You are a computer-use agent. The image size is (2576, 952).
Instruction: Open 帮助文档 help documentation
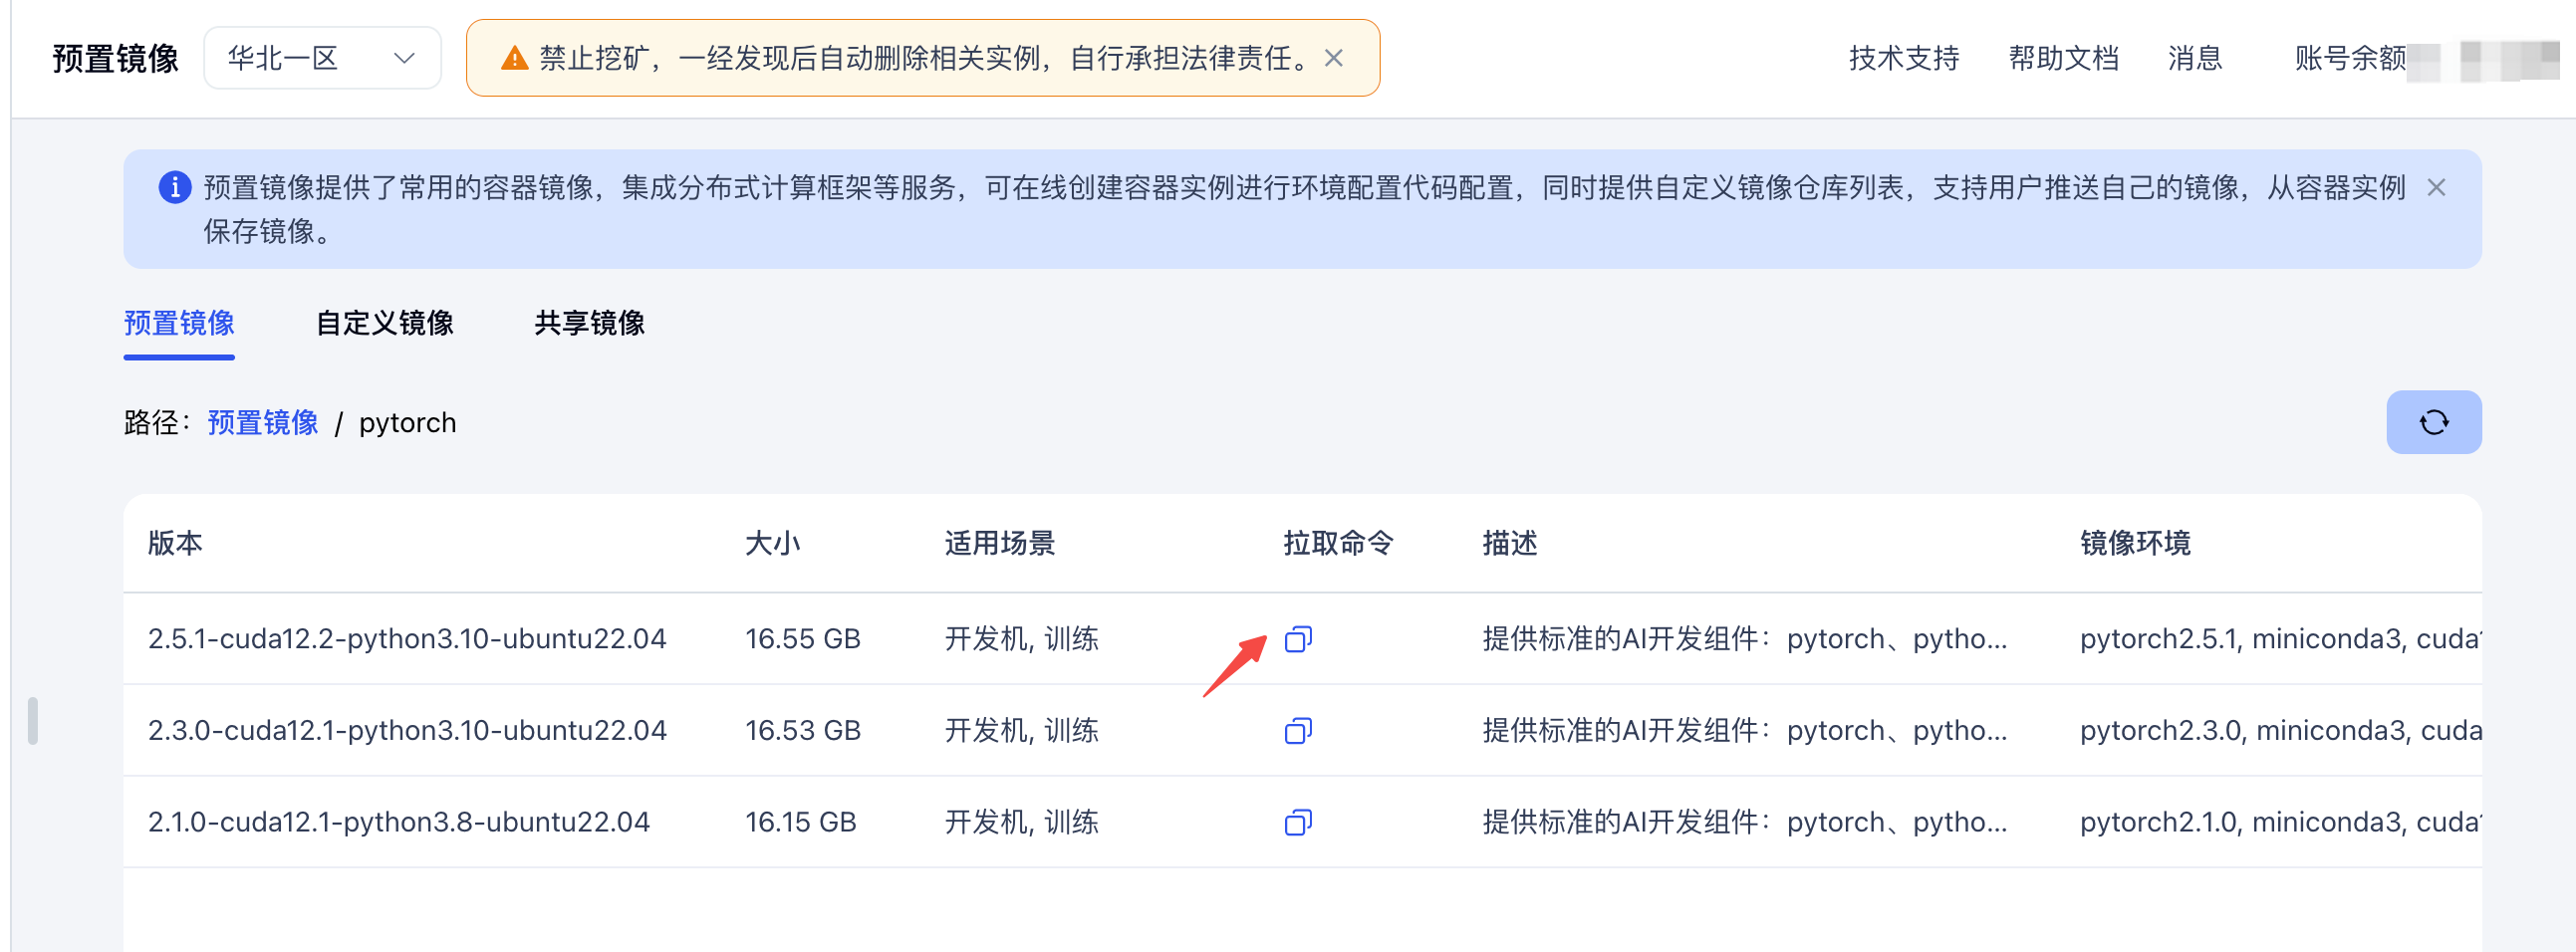2063,58
